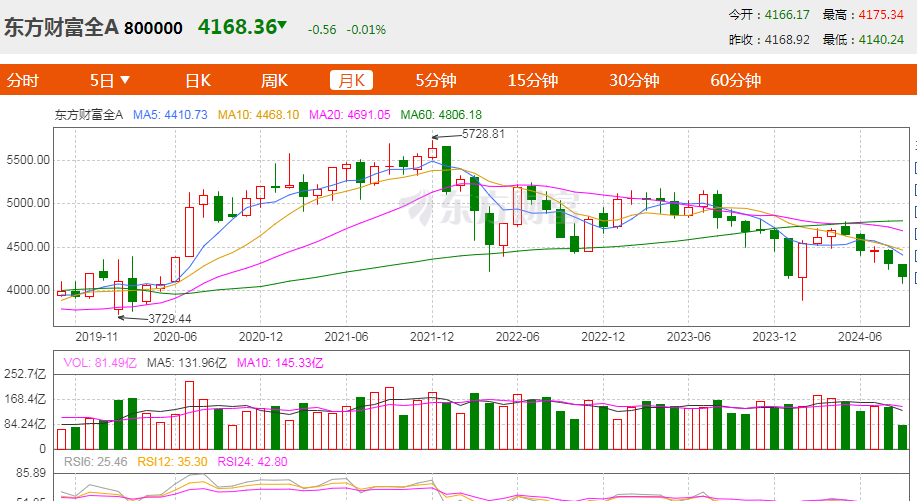The width and height of the screenshot is (917, 501).
Task: Click the 4000.00 y-axis label
Action: (x=28, y=290)
